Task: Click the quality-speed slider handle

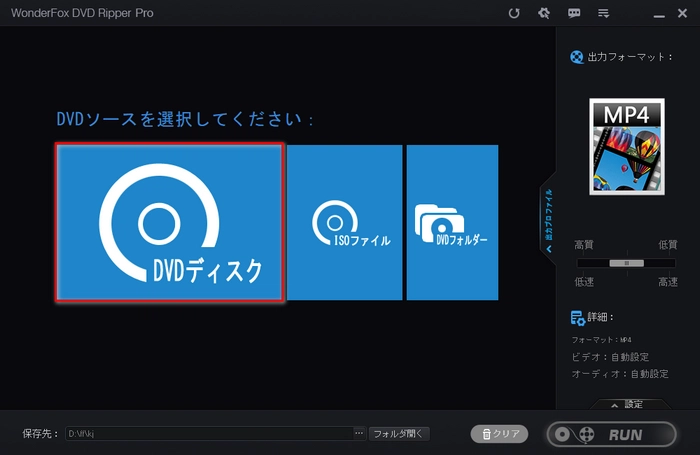Action: click(x=627, y=262)
